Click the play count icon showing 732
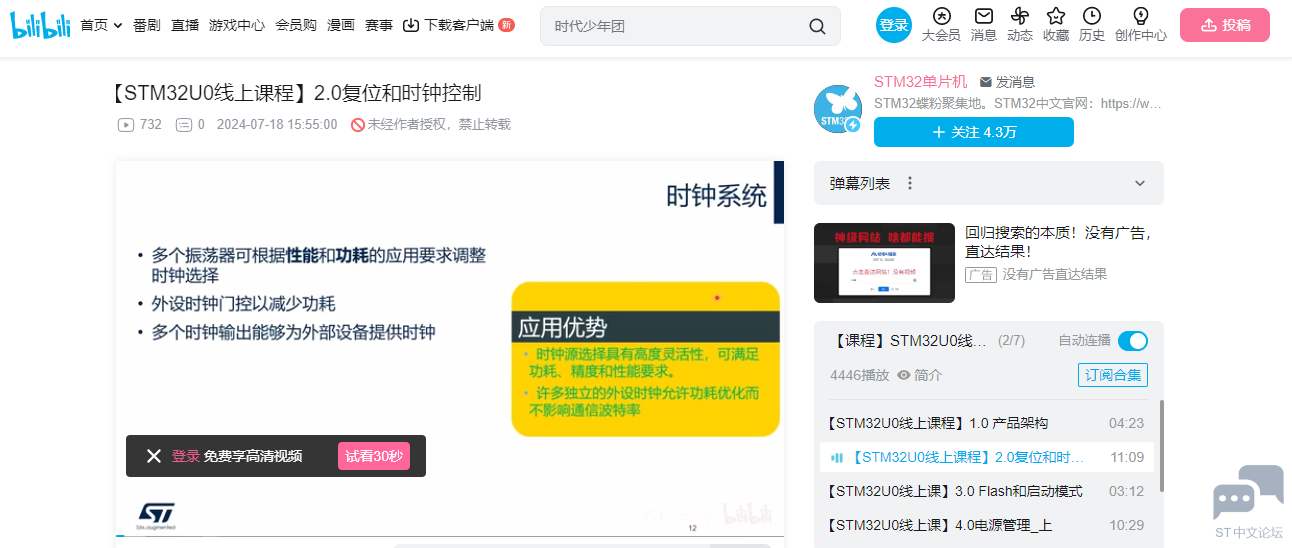The height and width of the screenshot is (548, 1292). click(126, 125)
